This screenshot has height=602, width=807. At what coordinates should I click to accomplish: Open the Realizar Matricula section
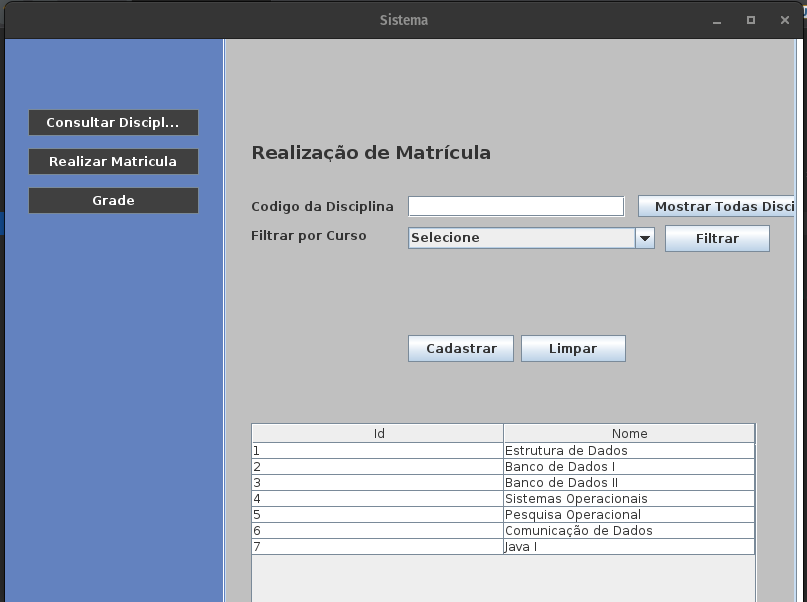click(113, 161)
